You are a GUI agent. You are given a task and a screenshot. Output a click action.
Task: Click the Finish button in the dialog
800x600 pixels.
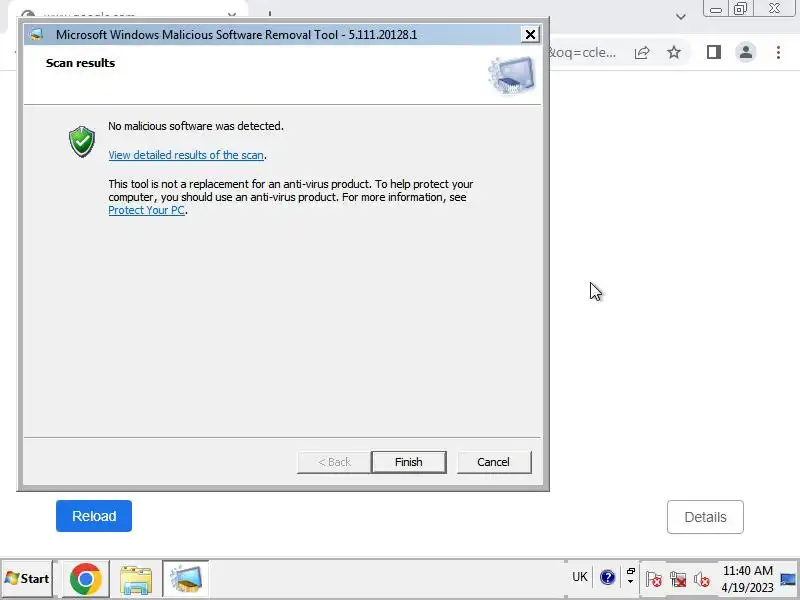tap(409, 462)
